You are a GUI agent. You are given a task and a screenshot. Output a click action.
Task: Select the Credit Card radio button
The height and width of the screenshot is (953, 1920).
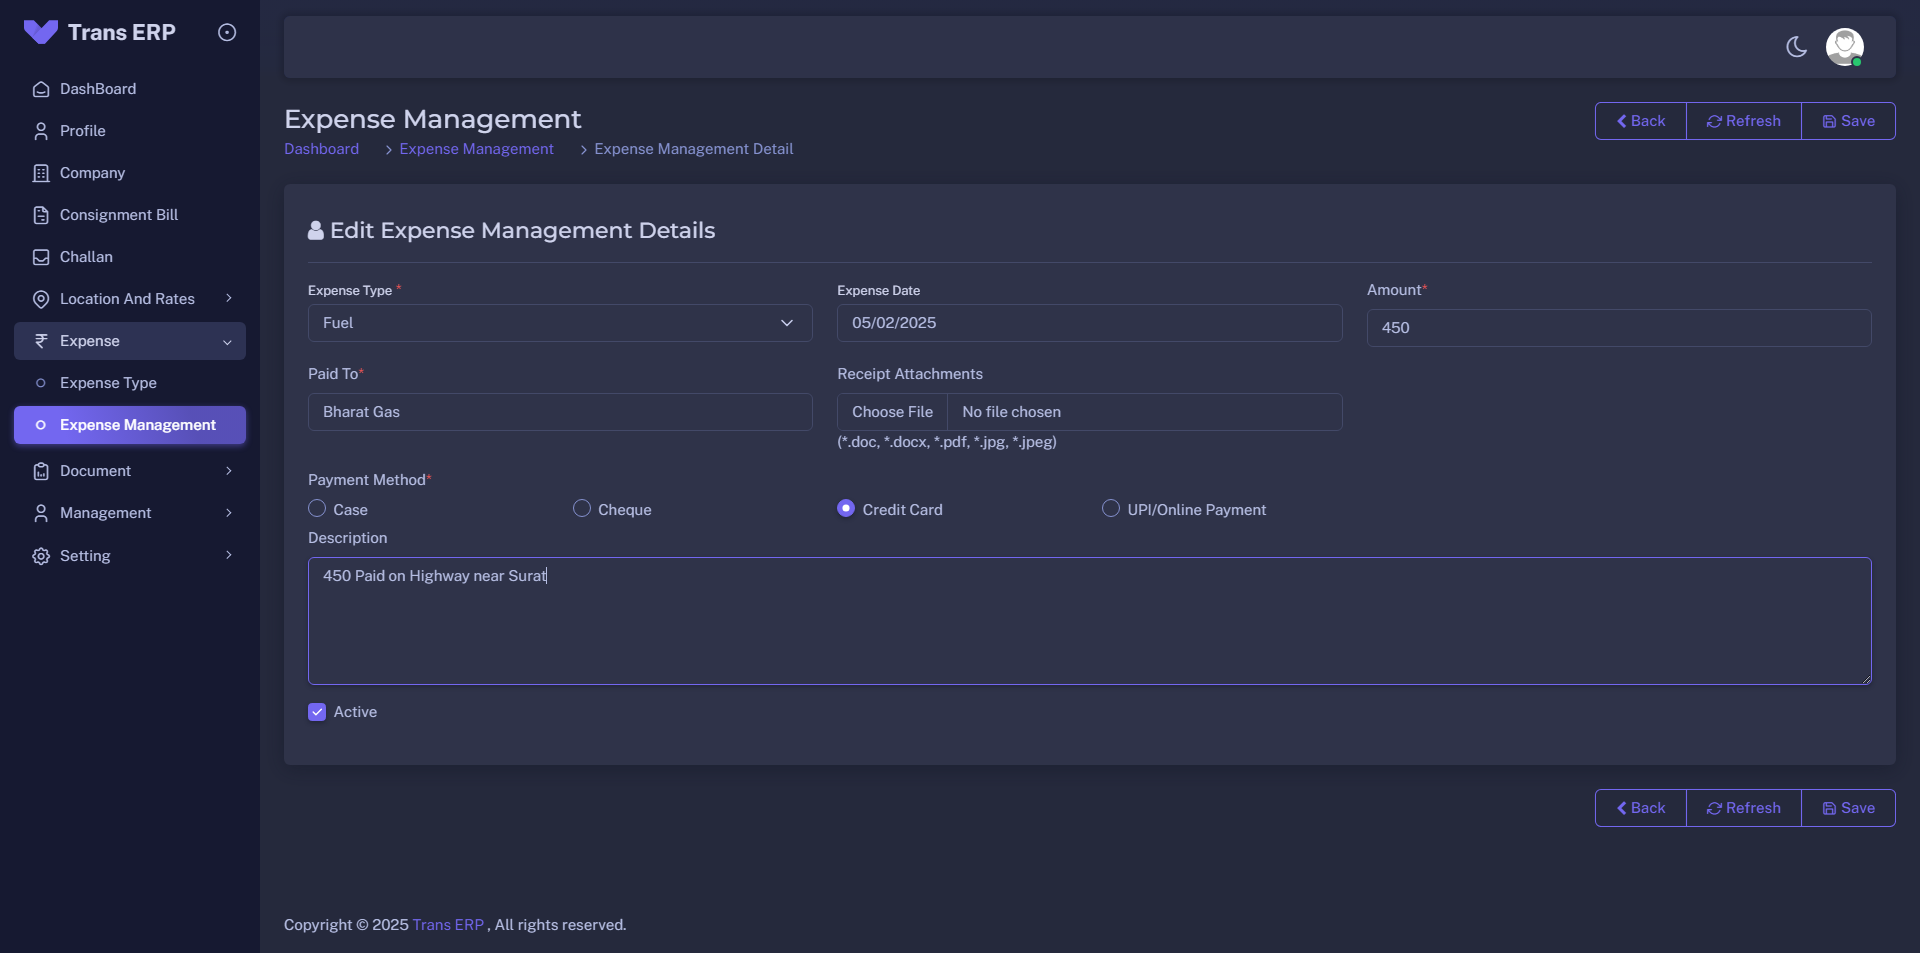(x=846, y=508)
